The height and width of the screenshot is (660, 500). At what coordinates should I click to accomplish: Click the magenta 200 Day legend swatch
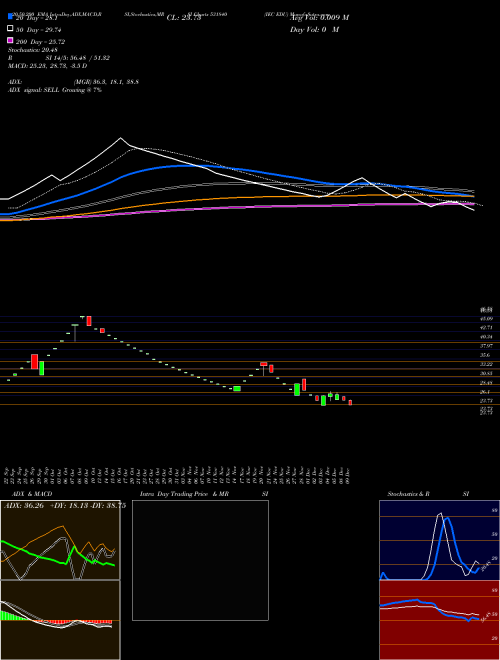(x=10, y=40)
